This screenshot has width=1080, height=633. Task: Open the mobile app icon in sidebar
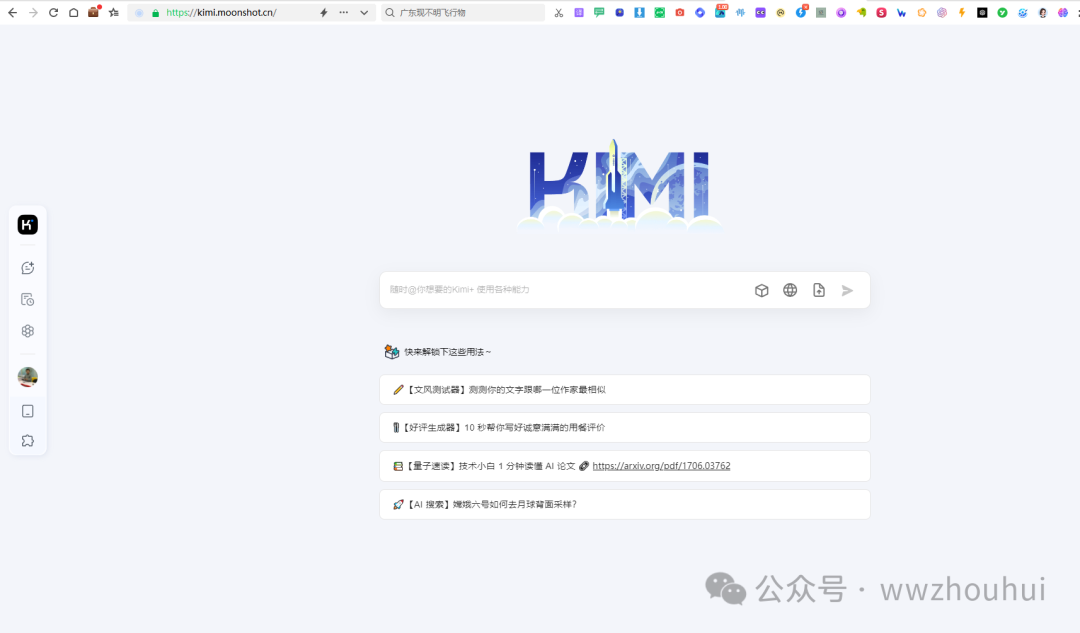tap(28, 411)
